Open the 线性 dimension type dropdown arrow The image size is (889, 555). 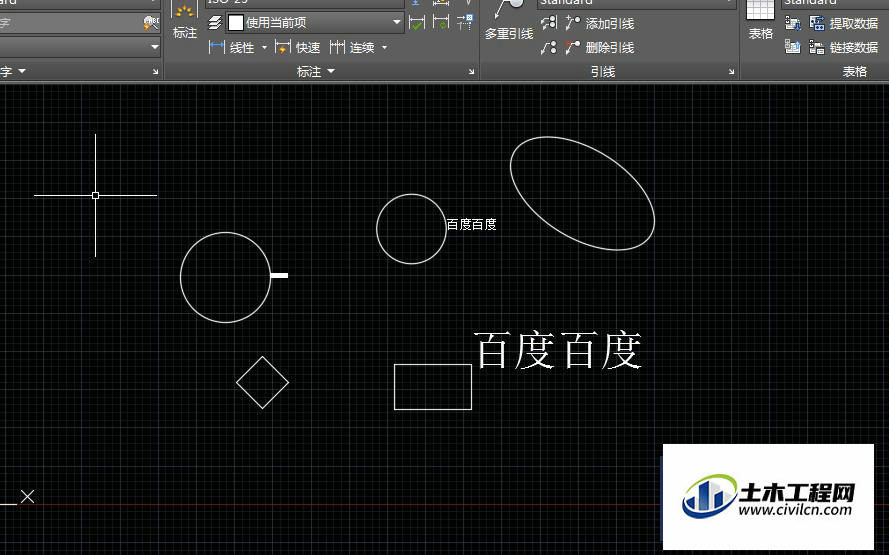pyautogui.click(x=264, y=48)
